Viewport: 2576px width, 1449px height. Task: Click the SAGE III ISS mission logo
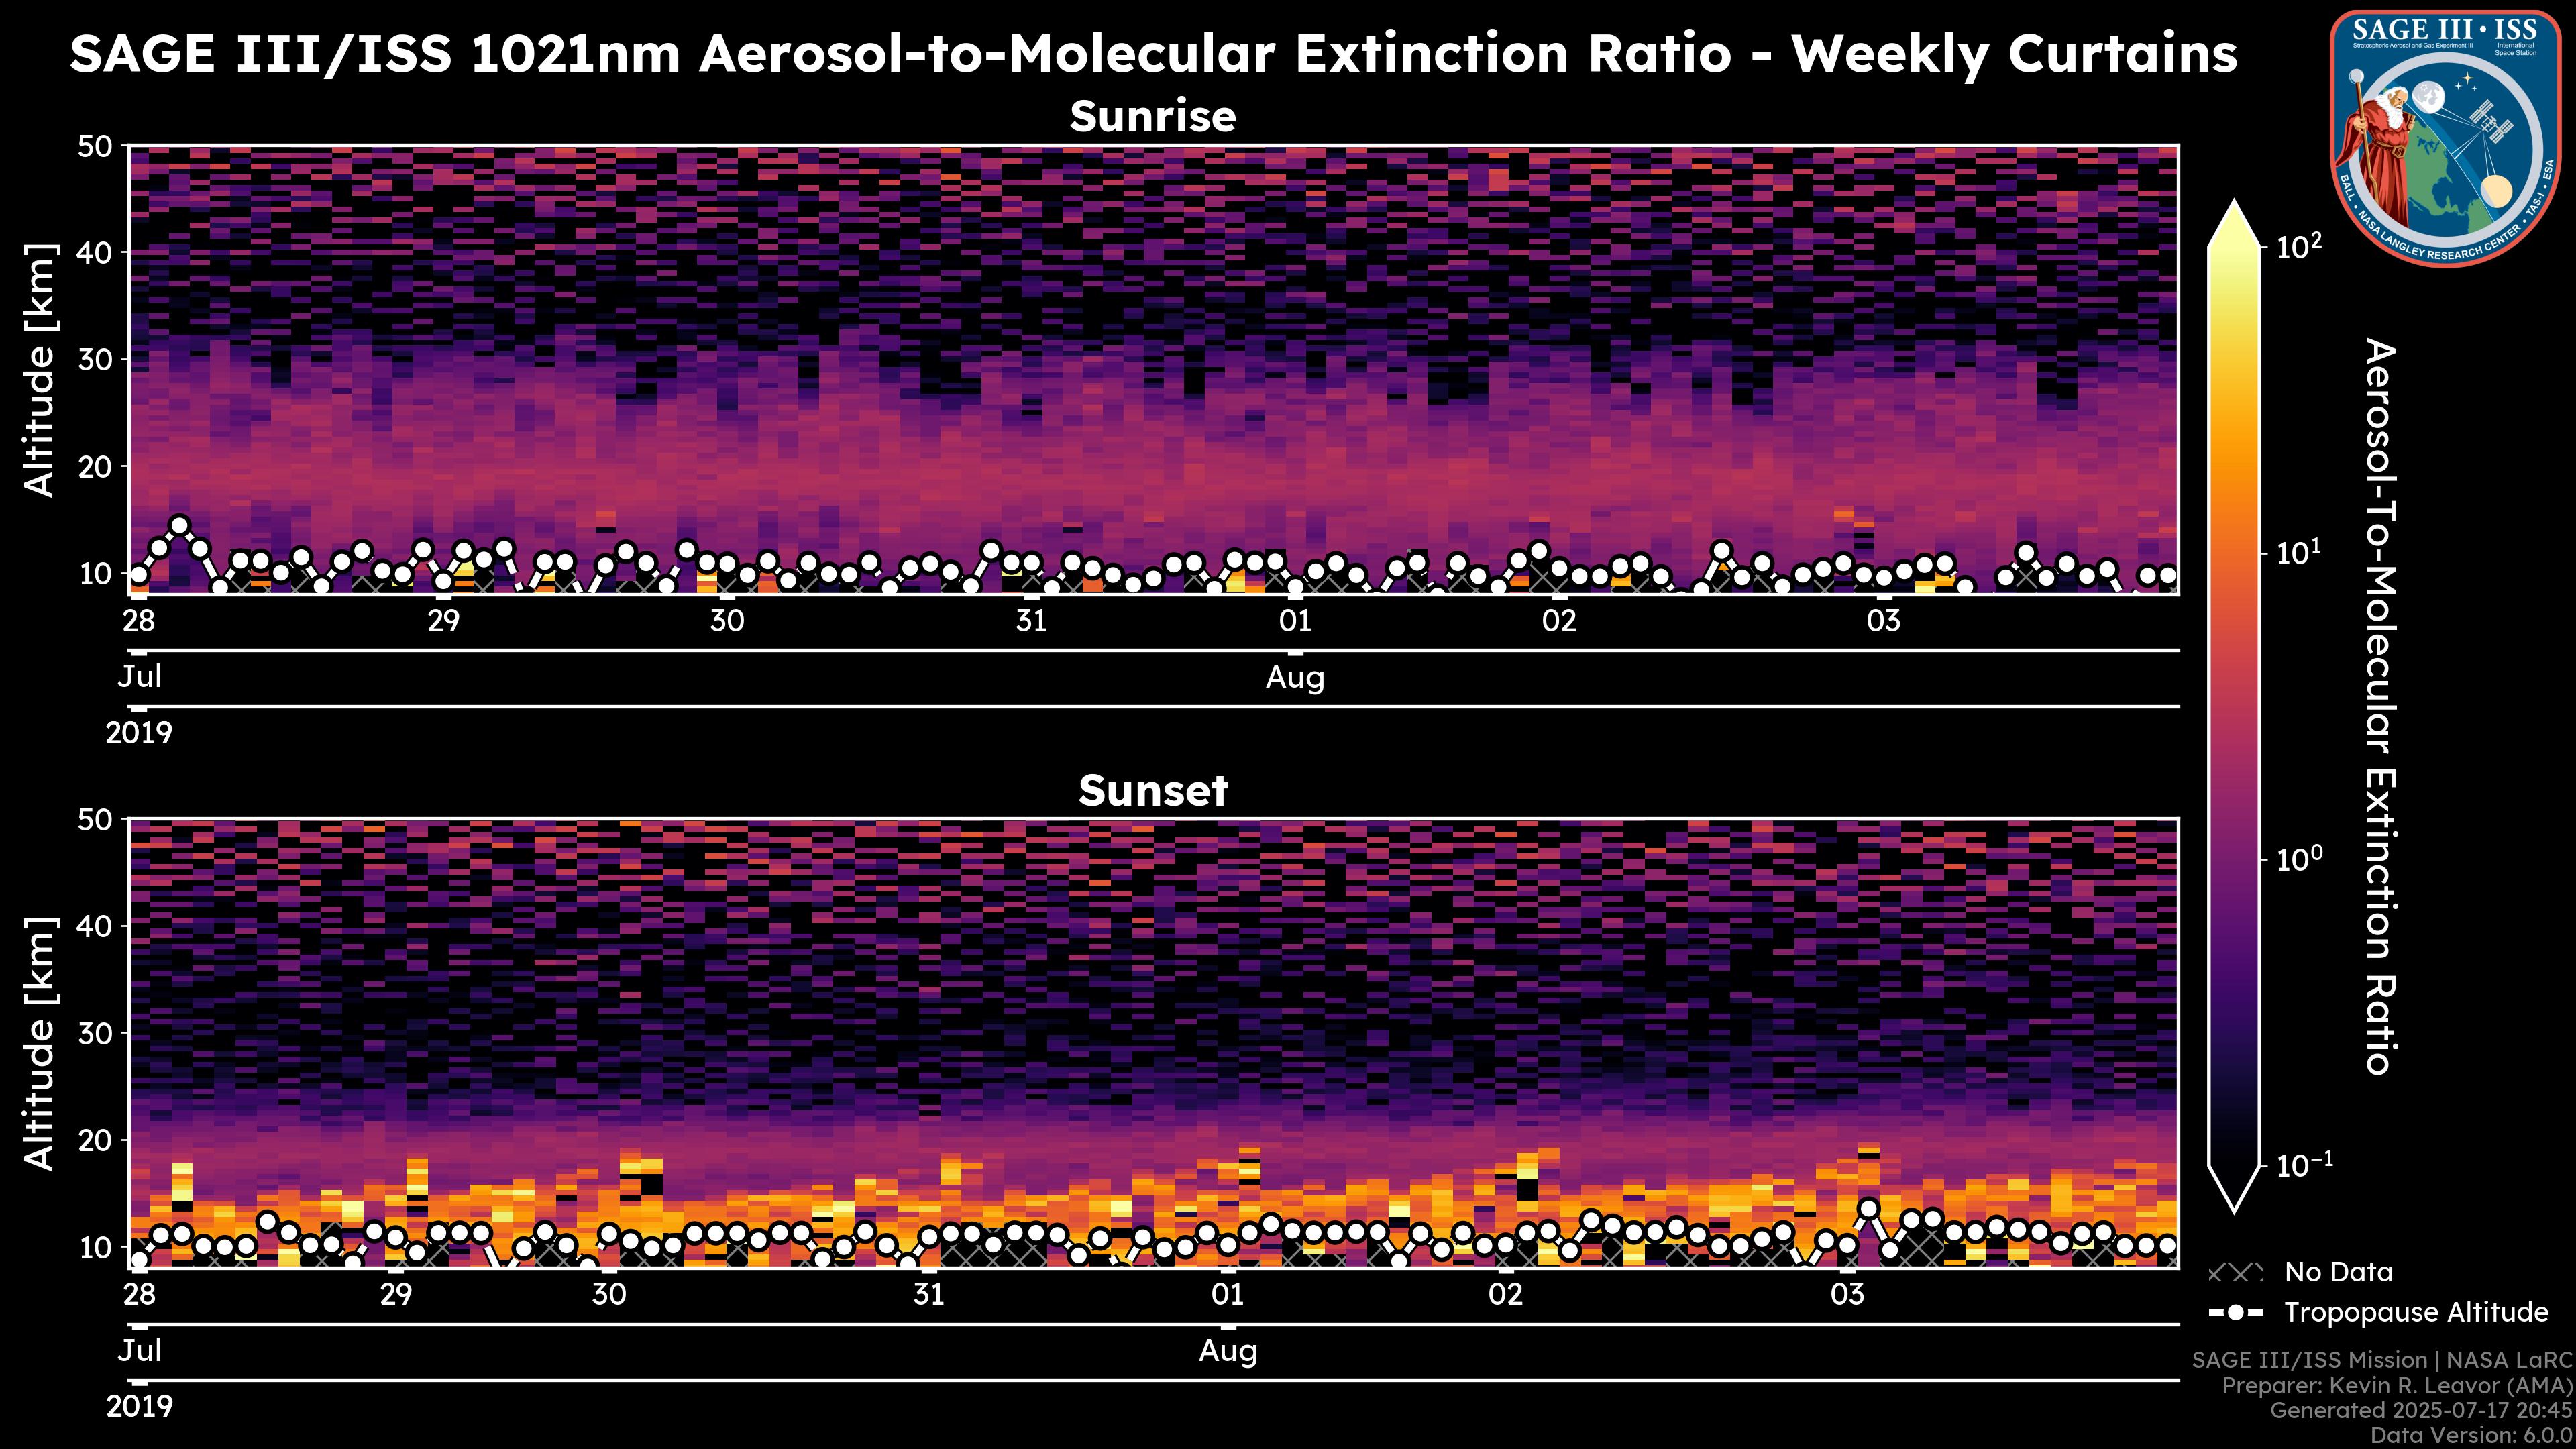[2446, 138]
